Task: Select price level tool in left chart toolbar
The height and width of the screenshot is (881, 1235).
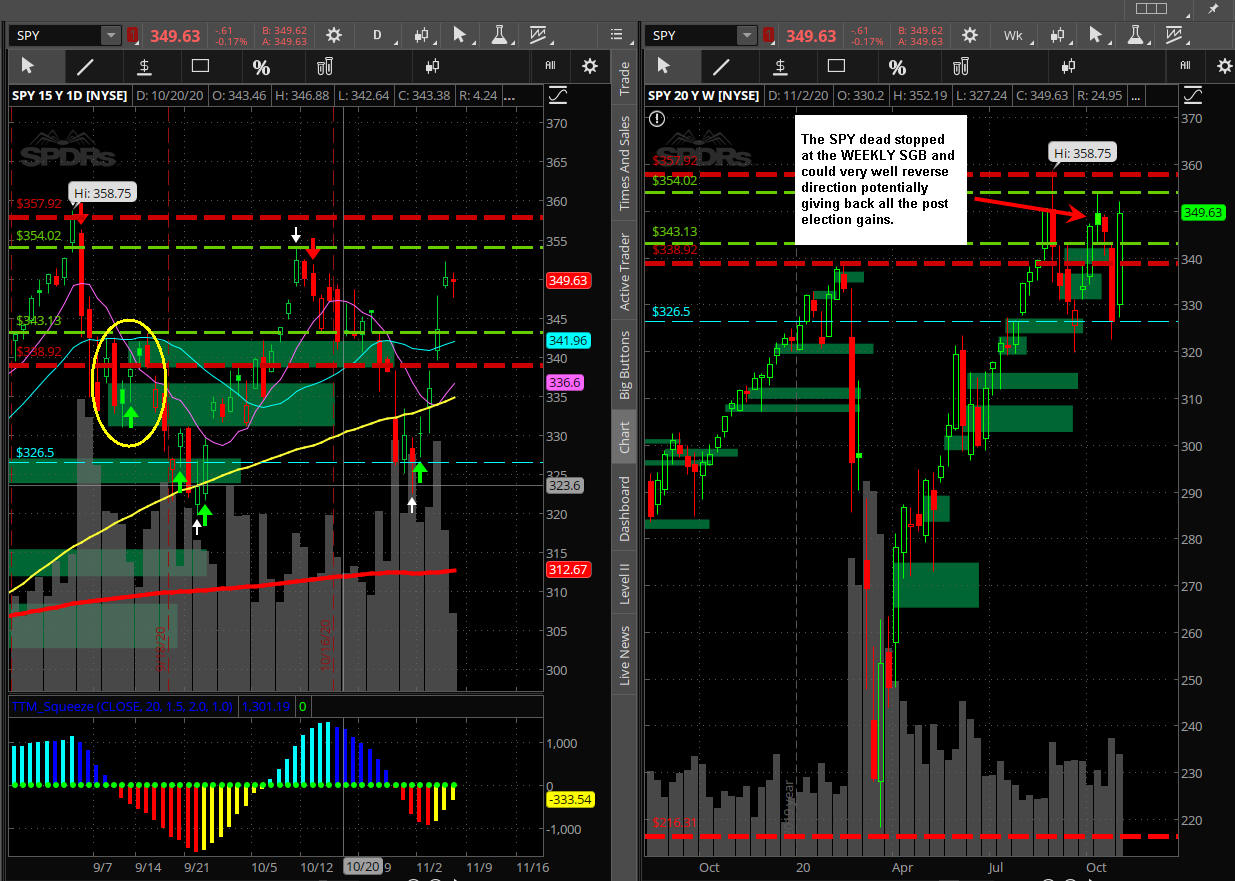Action: coord(144,67)
